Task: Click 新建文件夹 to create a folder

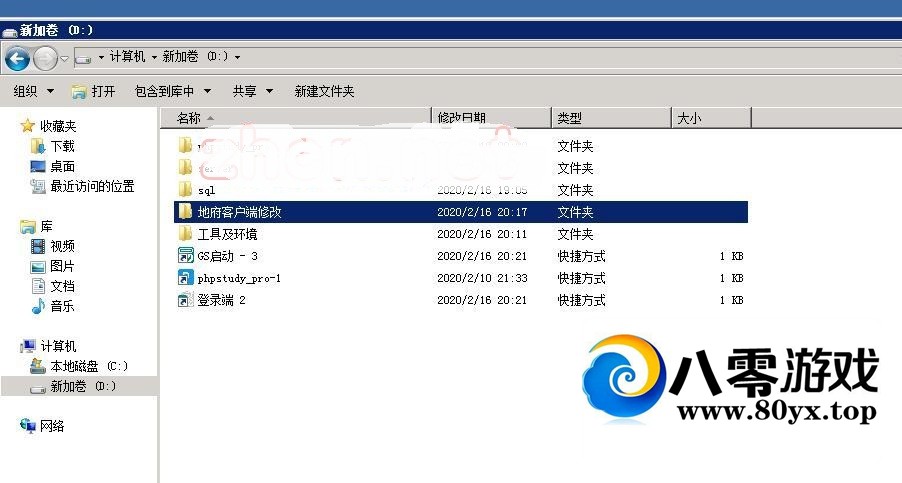Action: pyautogui.click(x=324, y=91)
